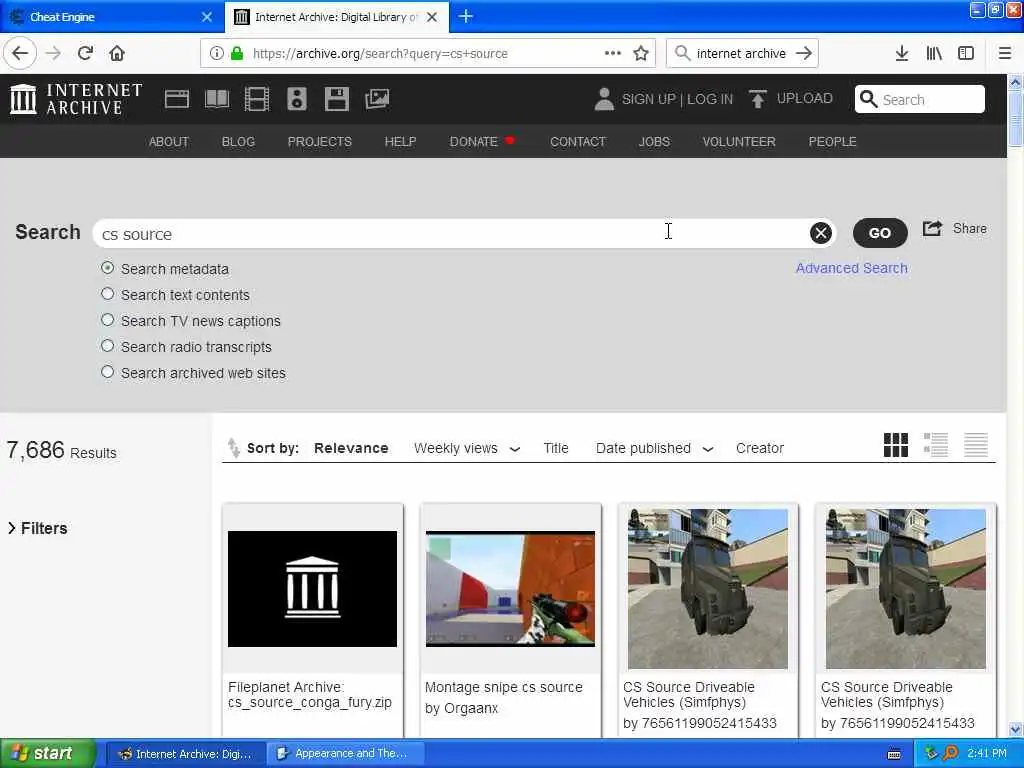This screenshot has height=768, width=1024.
Task: Open the Windows start button
Action: click(48, 753)
